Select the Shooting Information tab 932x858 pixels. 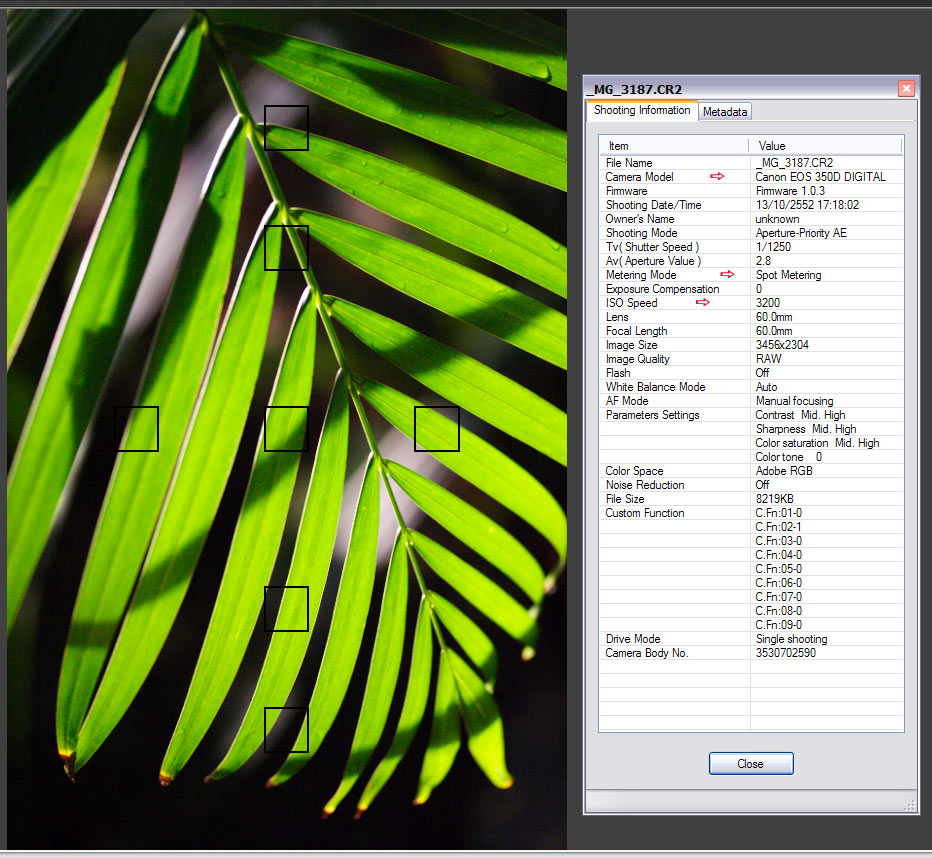click(641, 110)
